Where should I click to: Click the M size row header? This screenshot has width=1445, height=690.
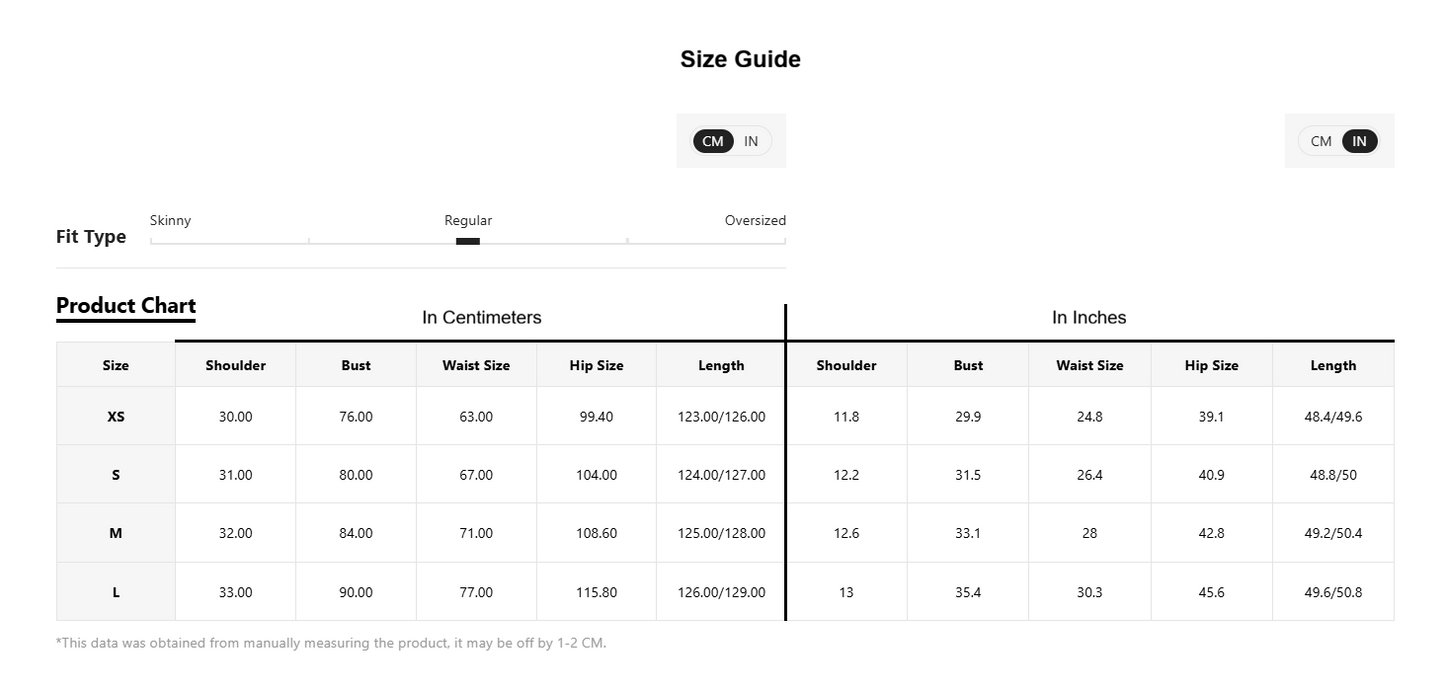pos(116,533)
